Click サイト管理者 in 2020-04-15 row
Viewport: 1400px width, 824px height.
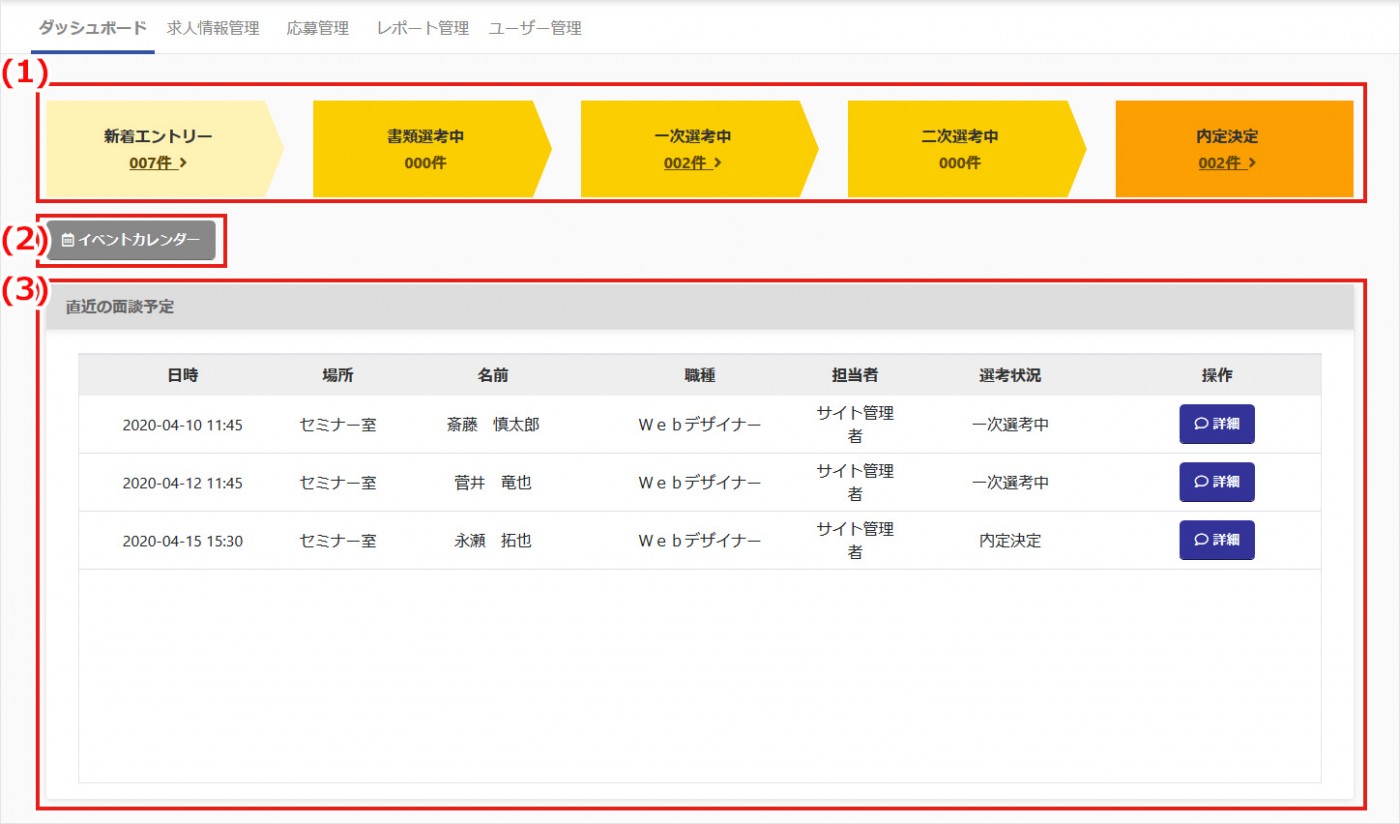(855, 540)
